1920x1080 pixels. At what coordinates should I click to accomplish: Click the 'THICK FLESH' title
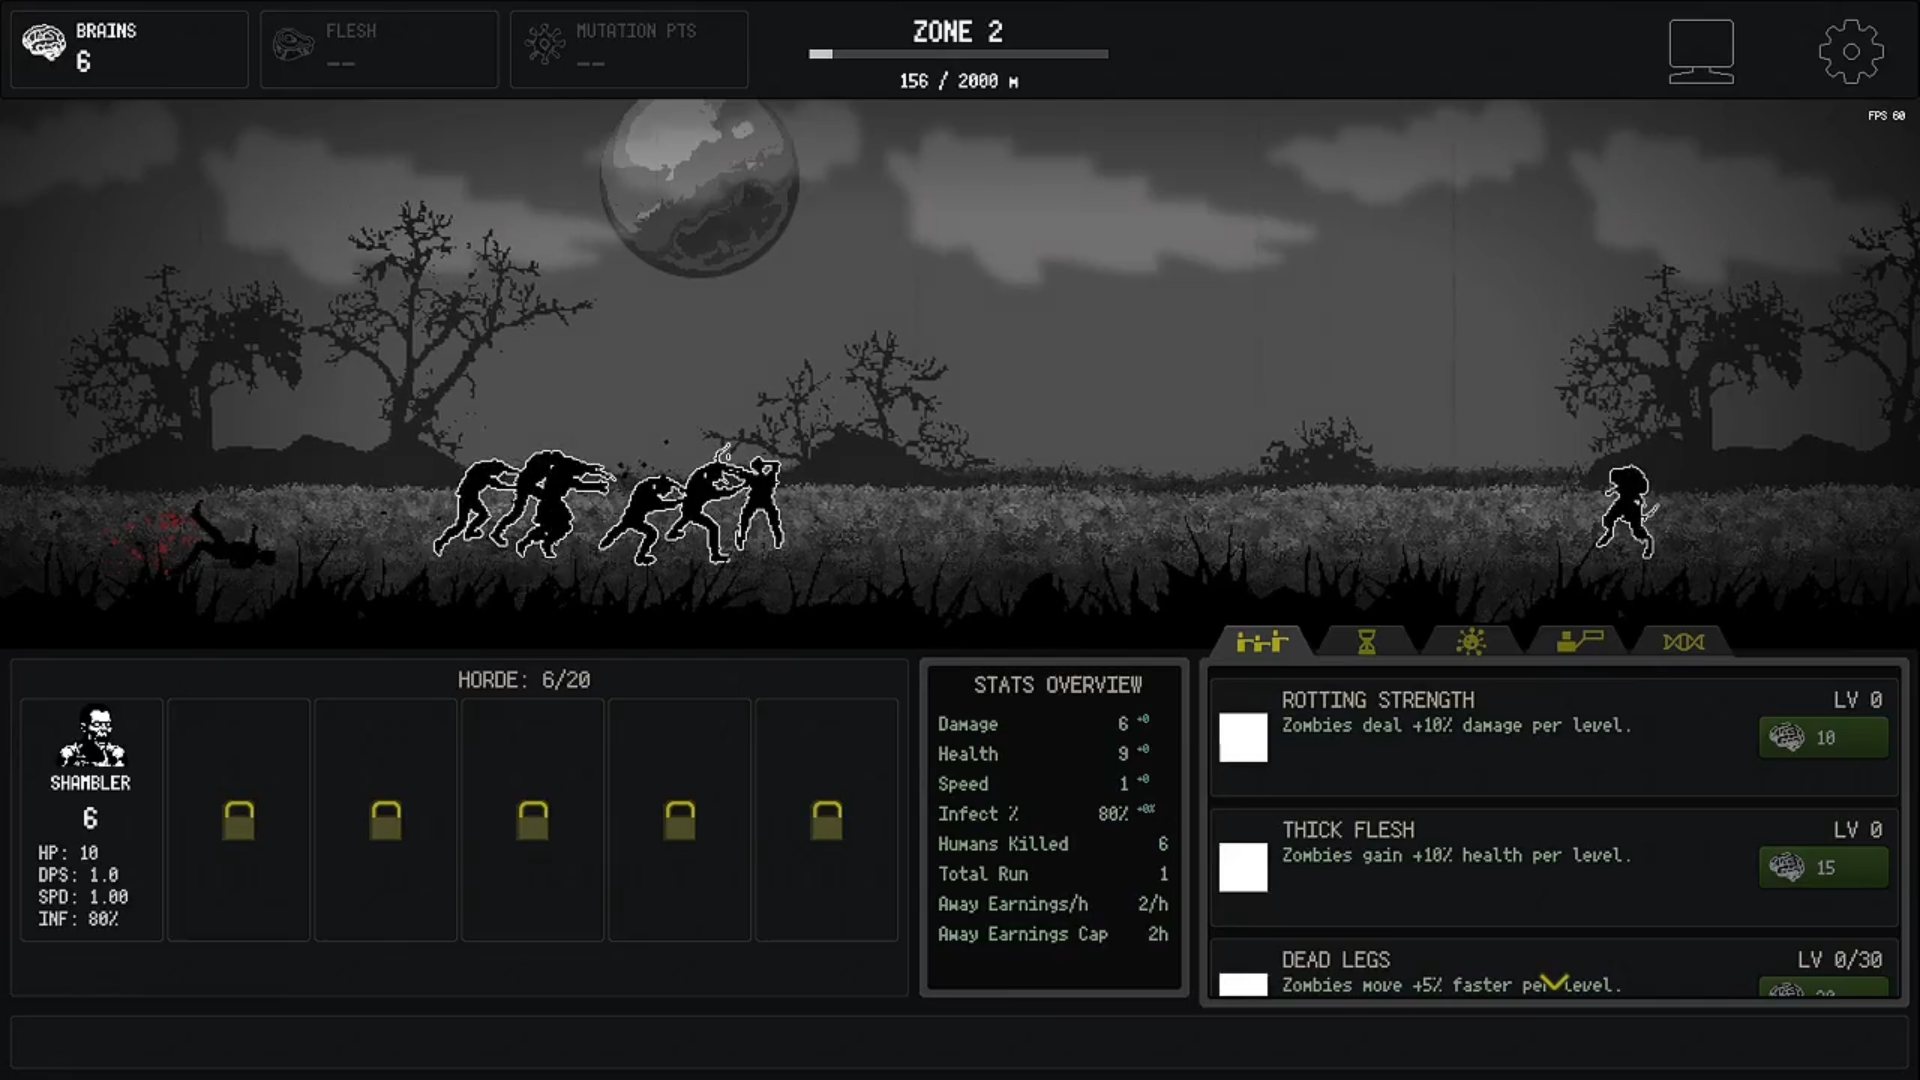click(x=1348, y=830)
